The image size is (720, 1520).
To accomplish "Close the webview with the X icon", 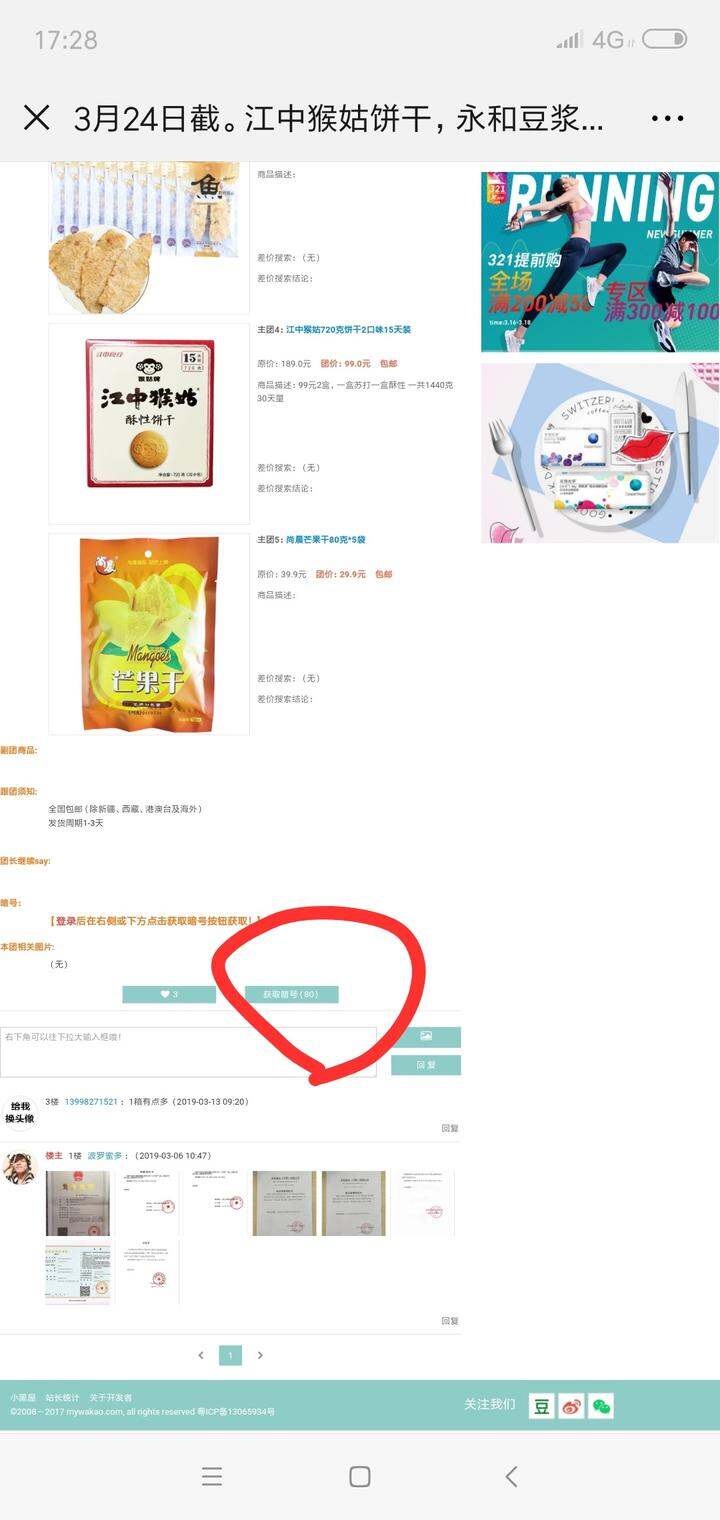I will pyautogui.click(x=36, y=119).
